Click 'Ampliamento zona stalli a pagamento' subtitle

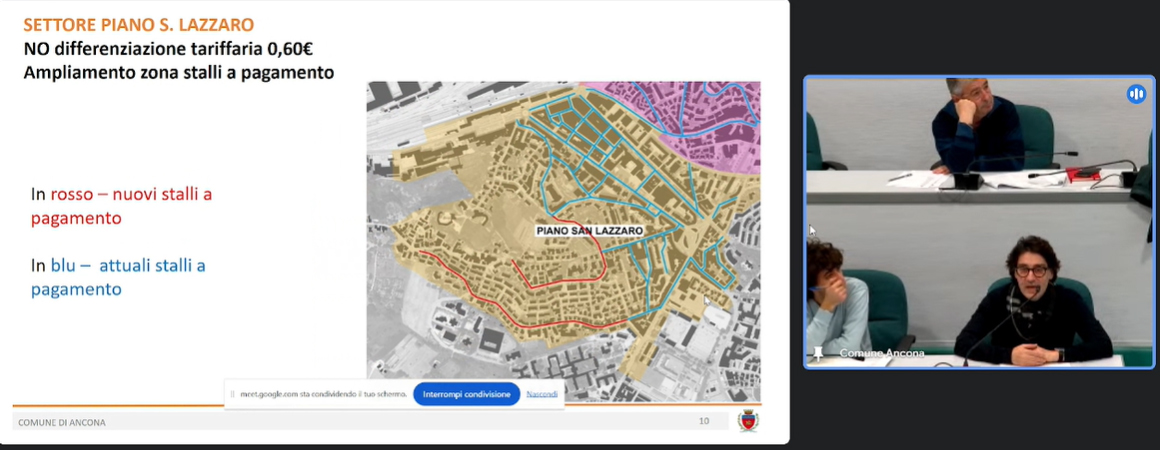click(178, 72)
